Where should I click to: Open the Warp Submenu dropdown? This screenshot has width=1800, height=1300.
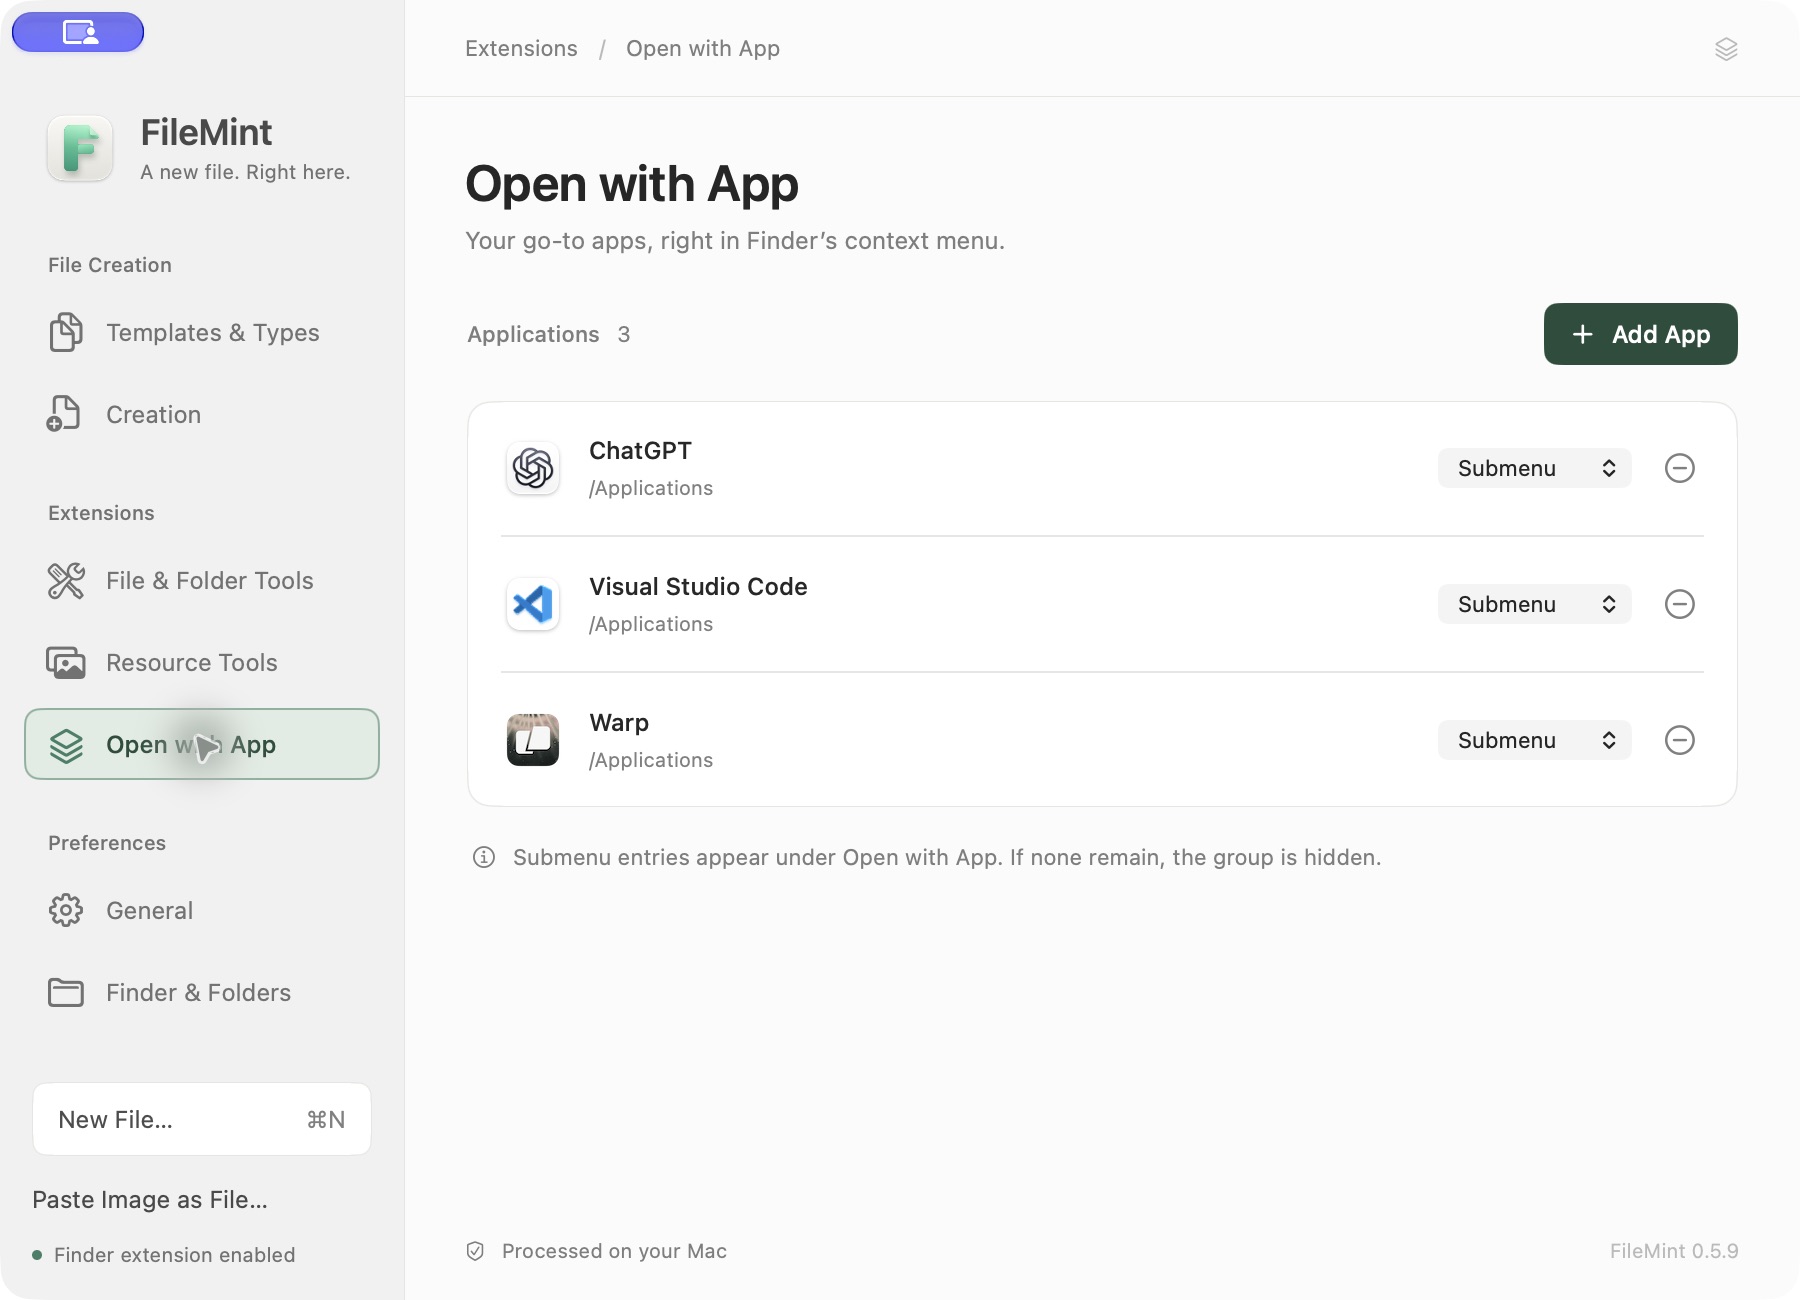click(x=1535, y=740)
